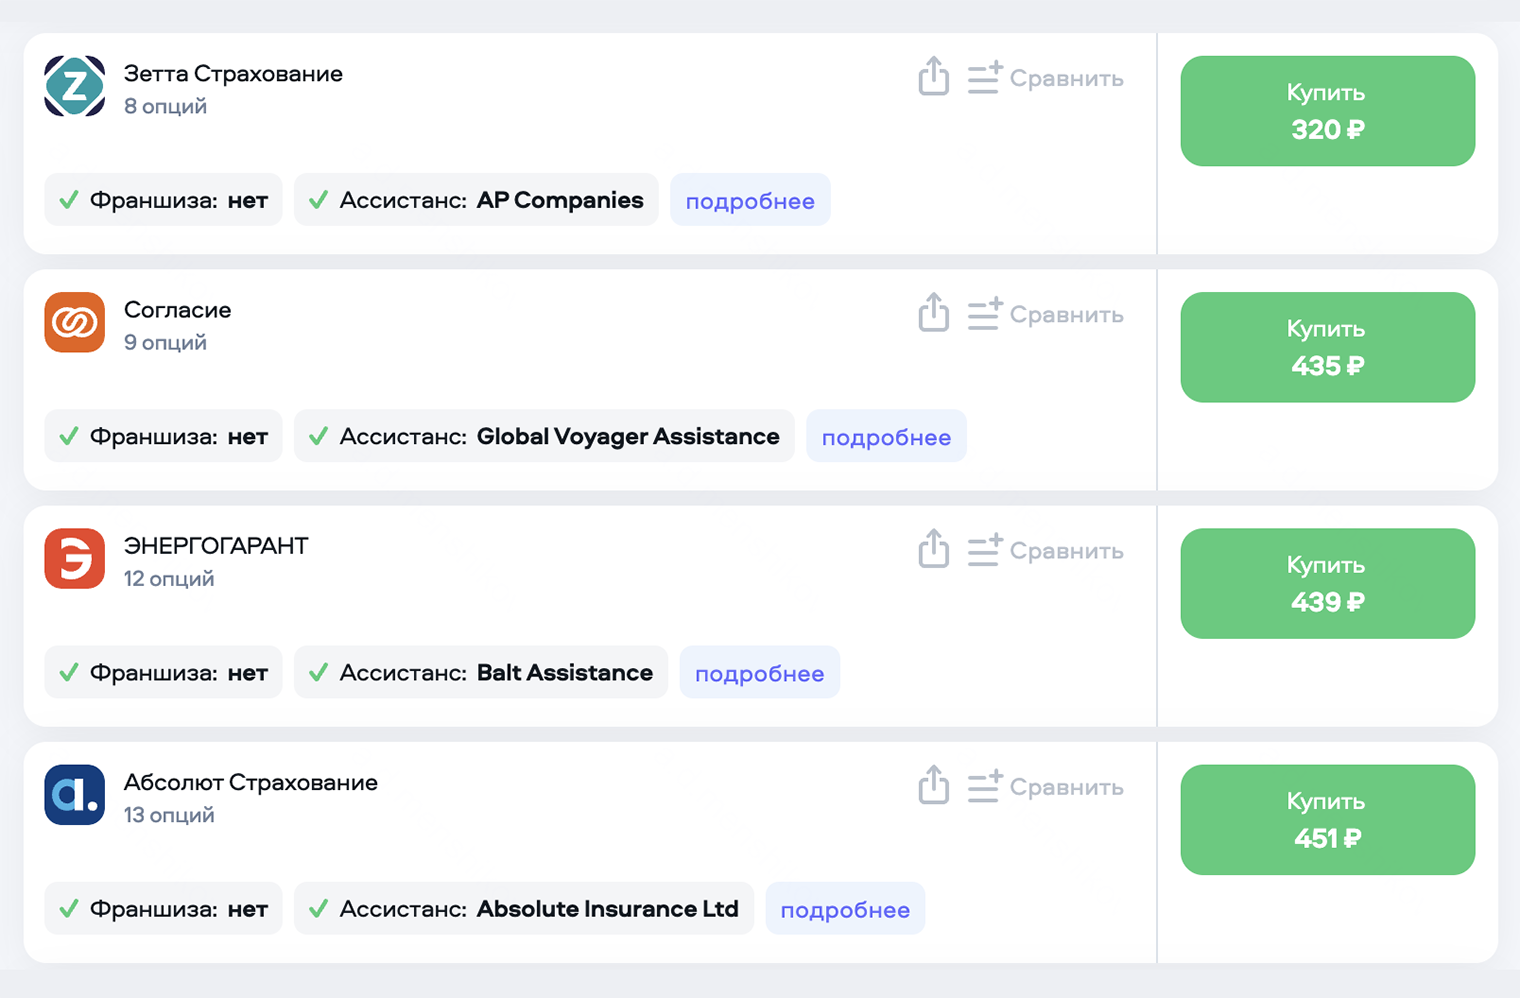
Task: Click the Ассистанс: Balt Assistance tag
Action: point(481,672)
